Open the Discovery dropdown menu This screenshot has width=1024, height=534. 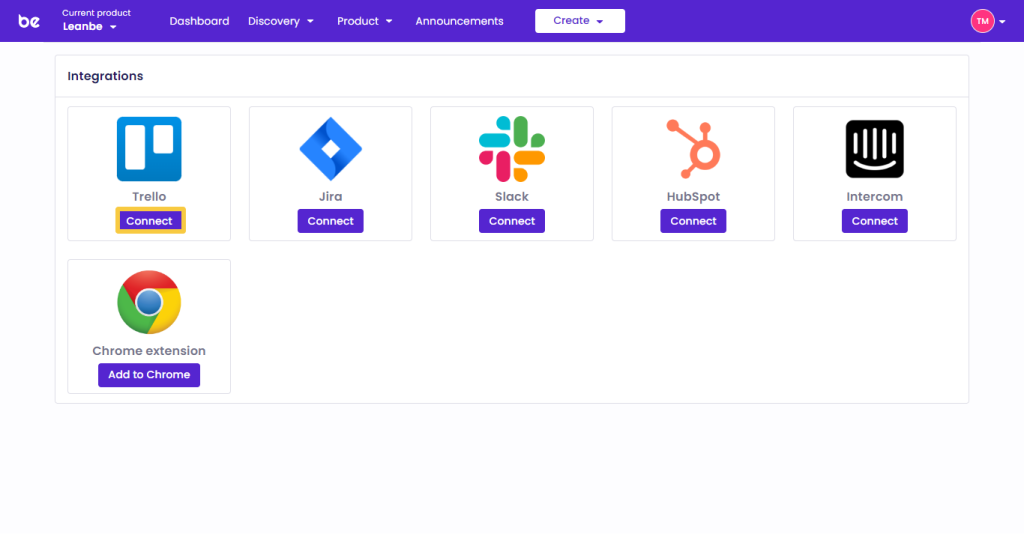[281, 21]
